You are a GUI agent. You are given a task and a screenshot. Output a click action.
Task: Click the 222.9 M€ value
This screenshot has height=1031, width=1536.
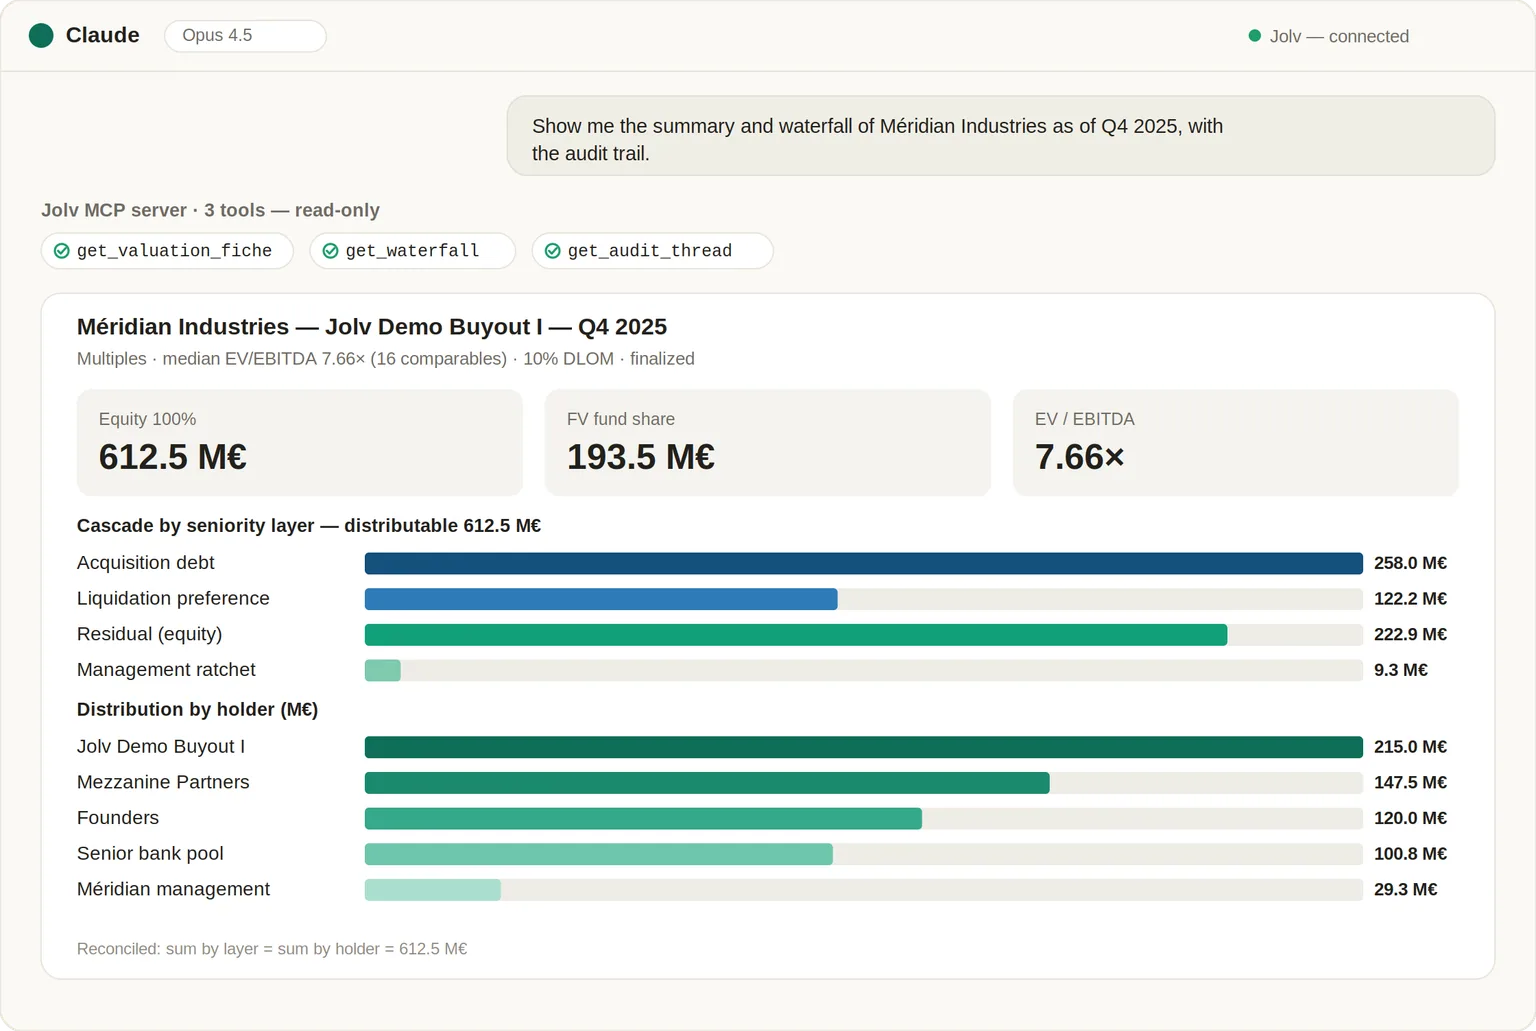point(1410,634)
